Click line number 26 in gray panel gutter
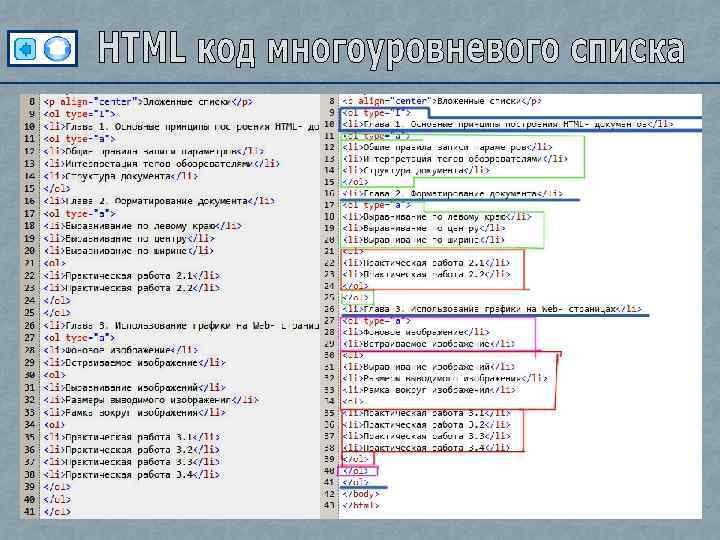Viewport: 720px width, 540px height. click(30, 326)
